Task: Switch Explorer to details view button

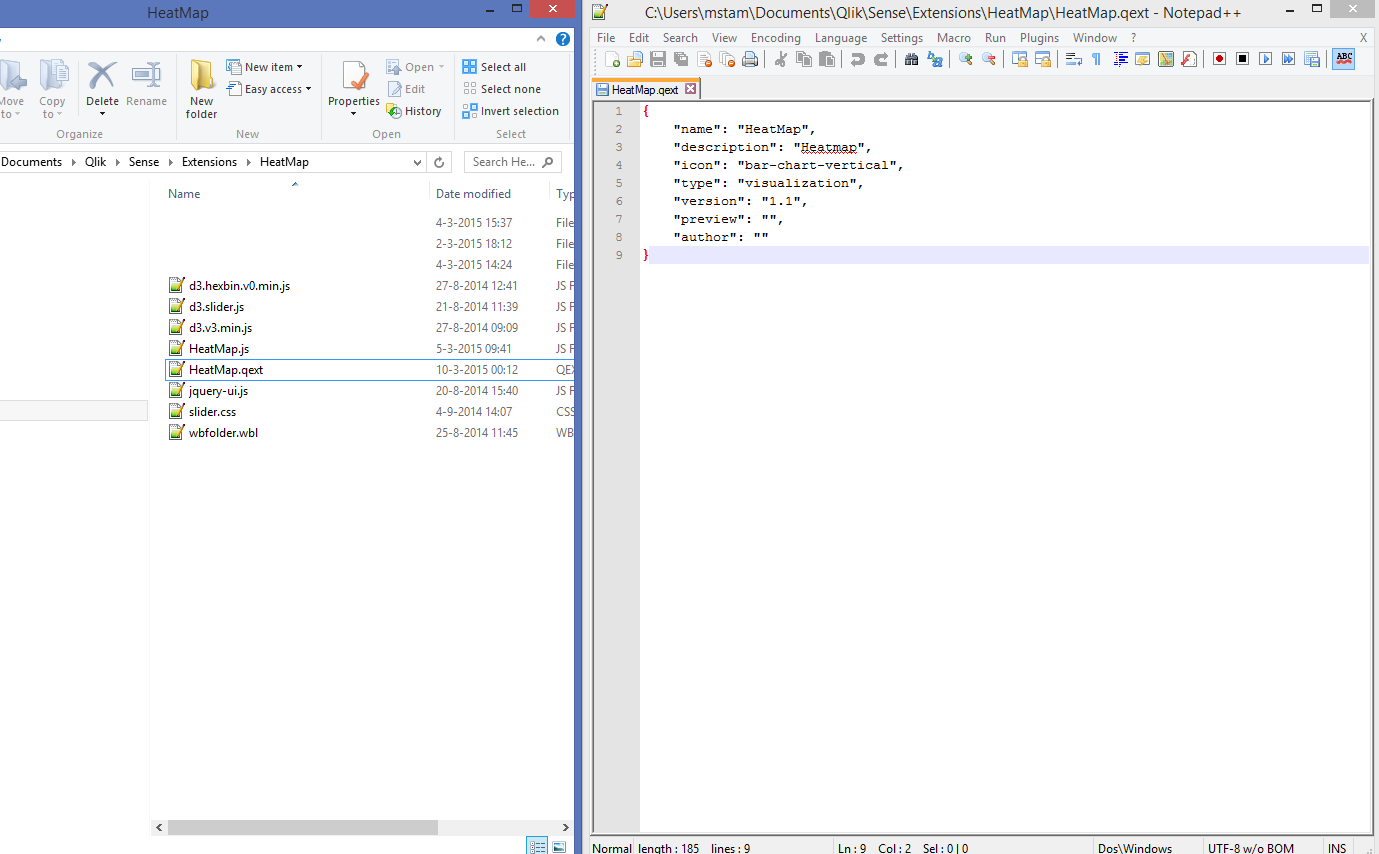Action: (x=537, y=846)
